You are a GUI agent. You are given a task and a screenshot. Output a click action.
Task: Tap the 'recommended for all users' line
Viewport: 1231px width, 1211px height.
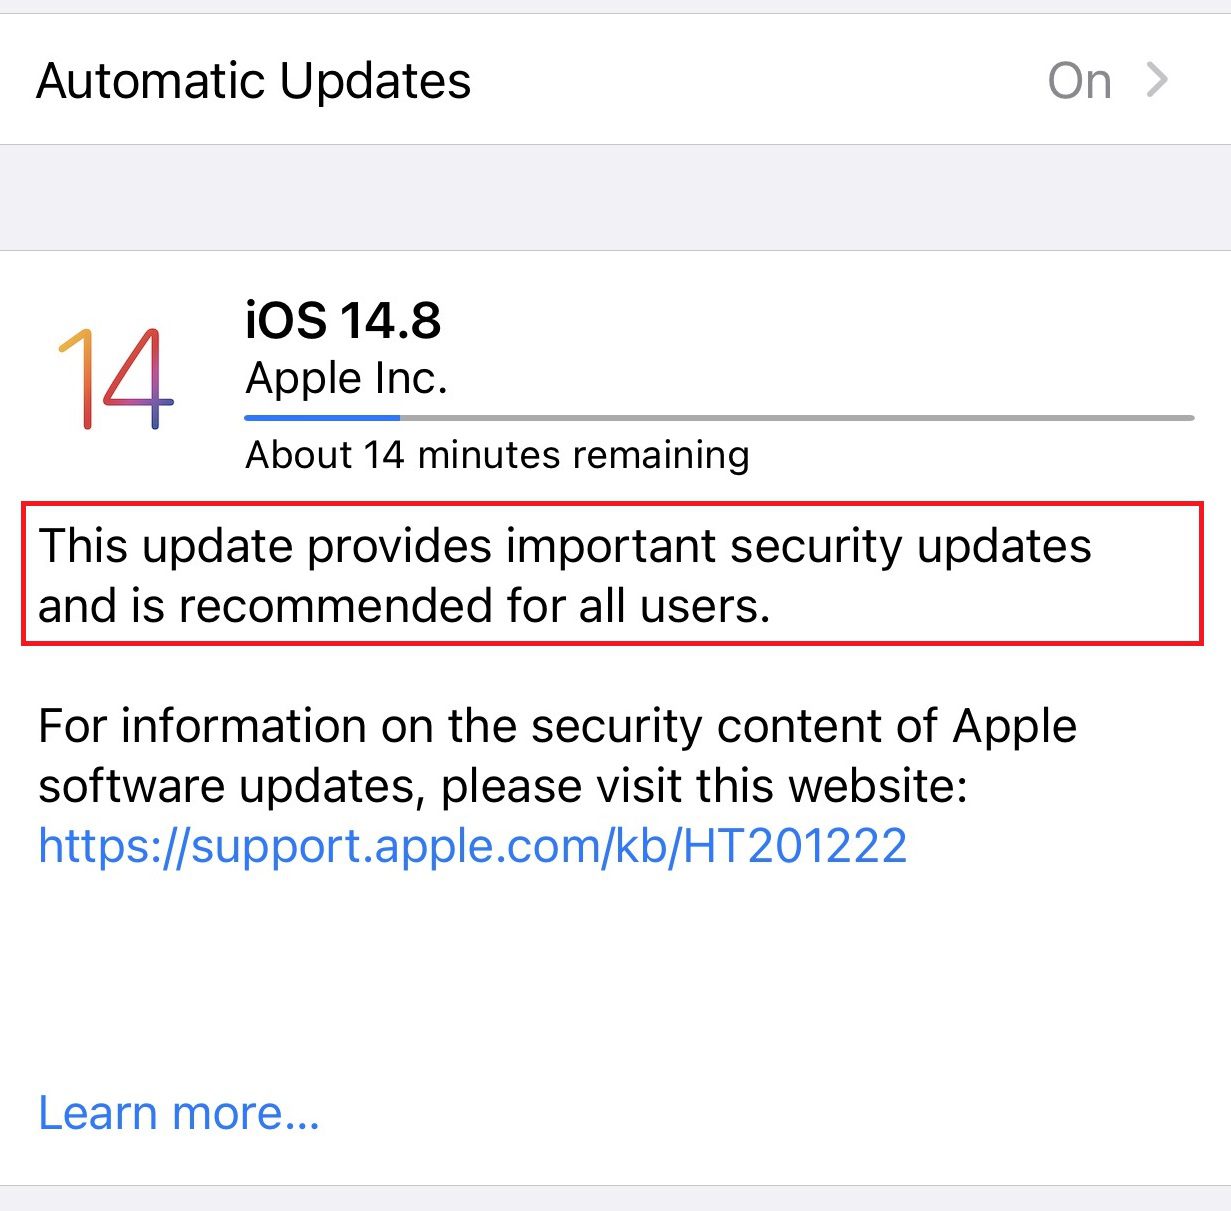coord(404,606)
